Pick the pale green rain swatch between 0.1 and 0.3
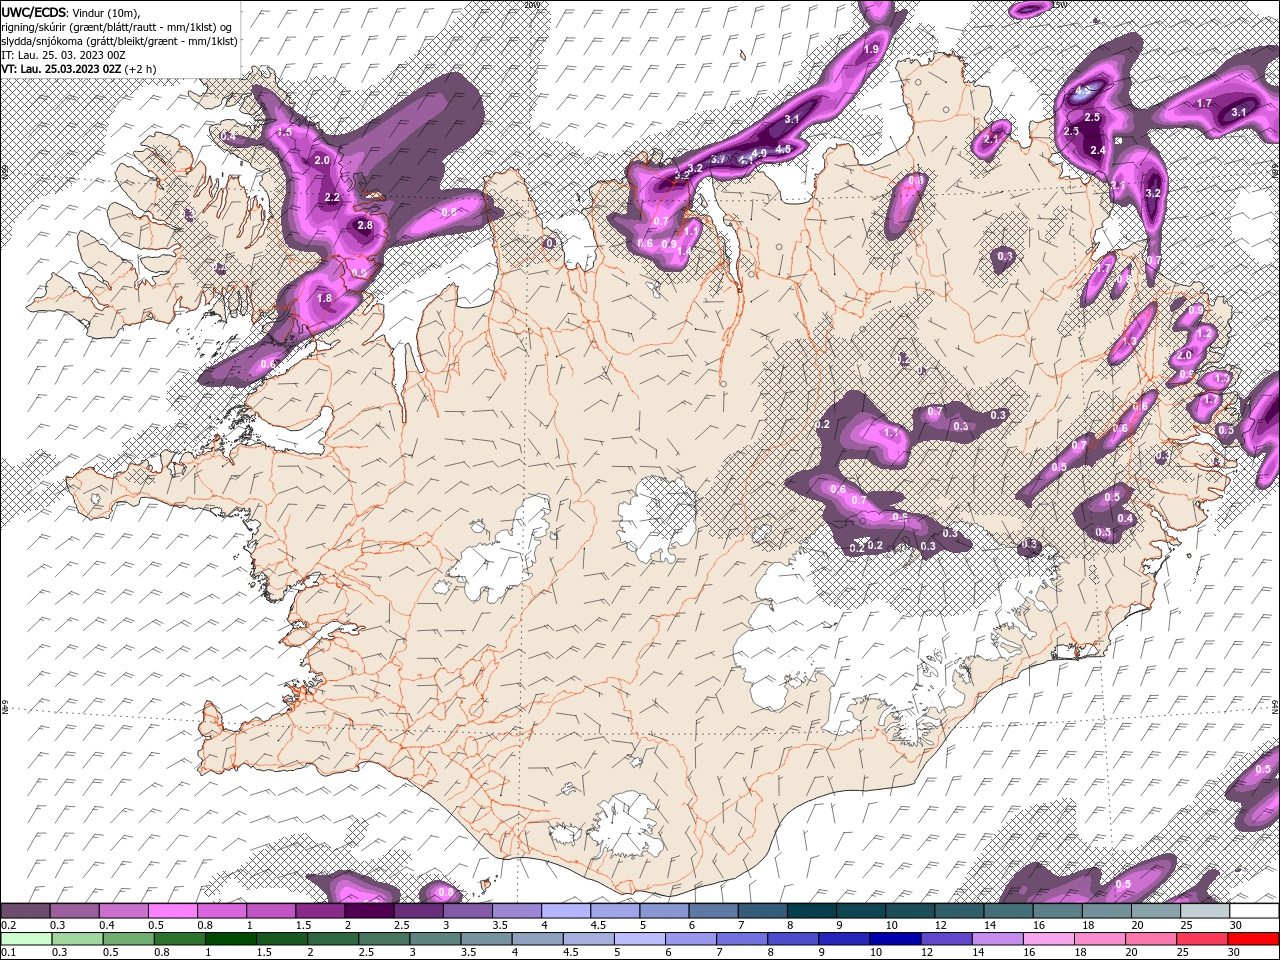Image resolution: width=1280 pixels, height=960 pixels. (x=24, y=938)
